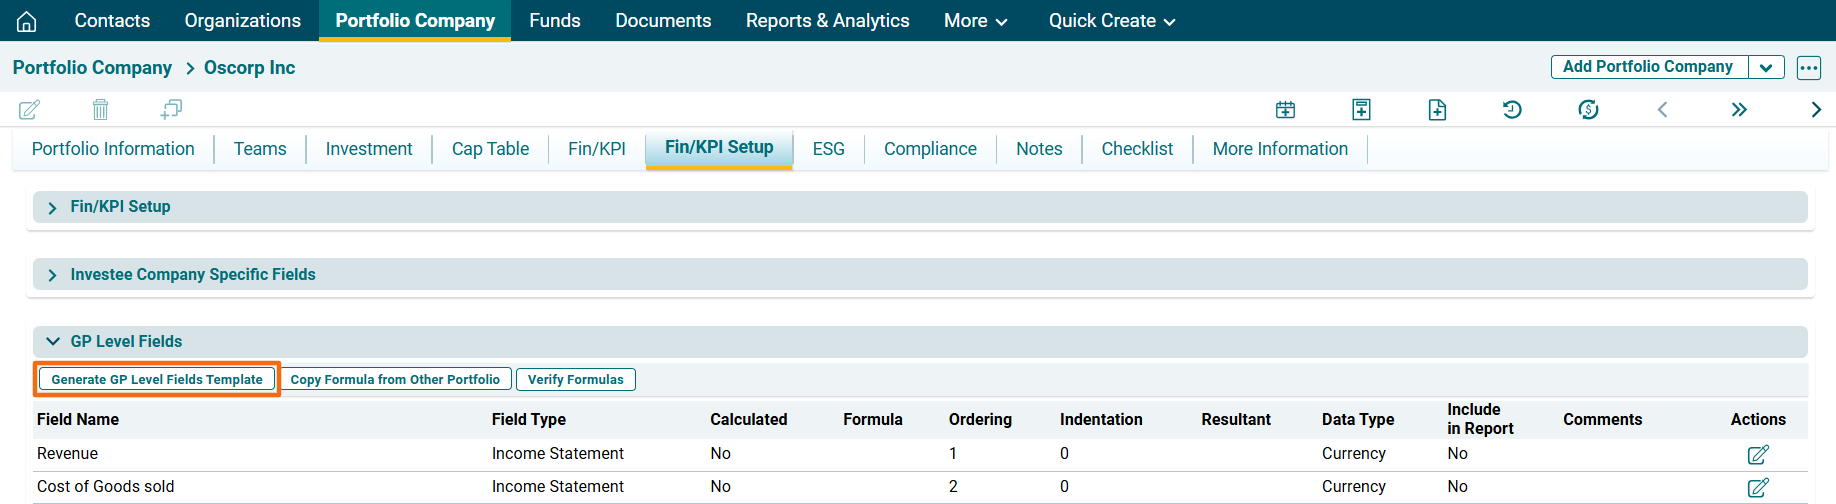Open the three-dots options button
Screen dimensions: 1836x504
tap(1808, 67)
